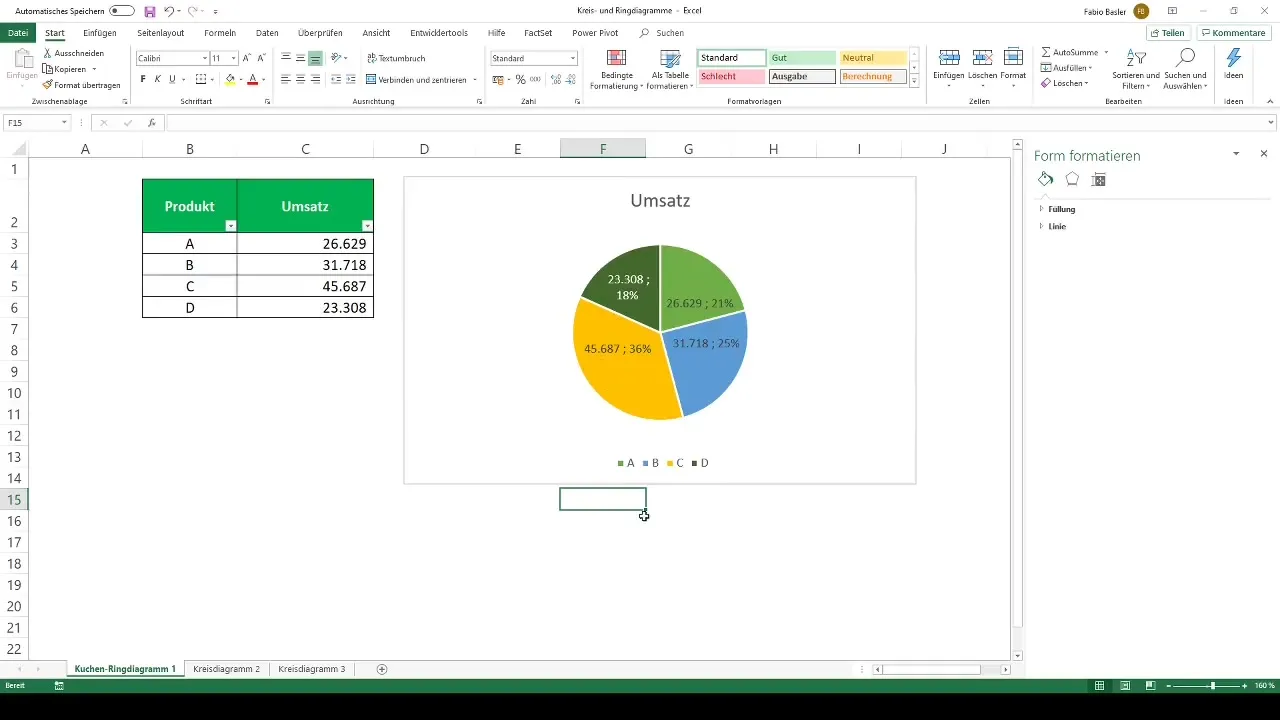The width and height of the screenshot is (1280, 720).
Task: Open task pane options dropdown arrow
Action: pyautogui.click(x=1236, y=154)
